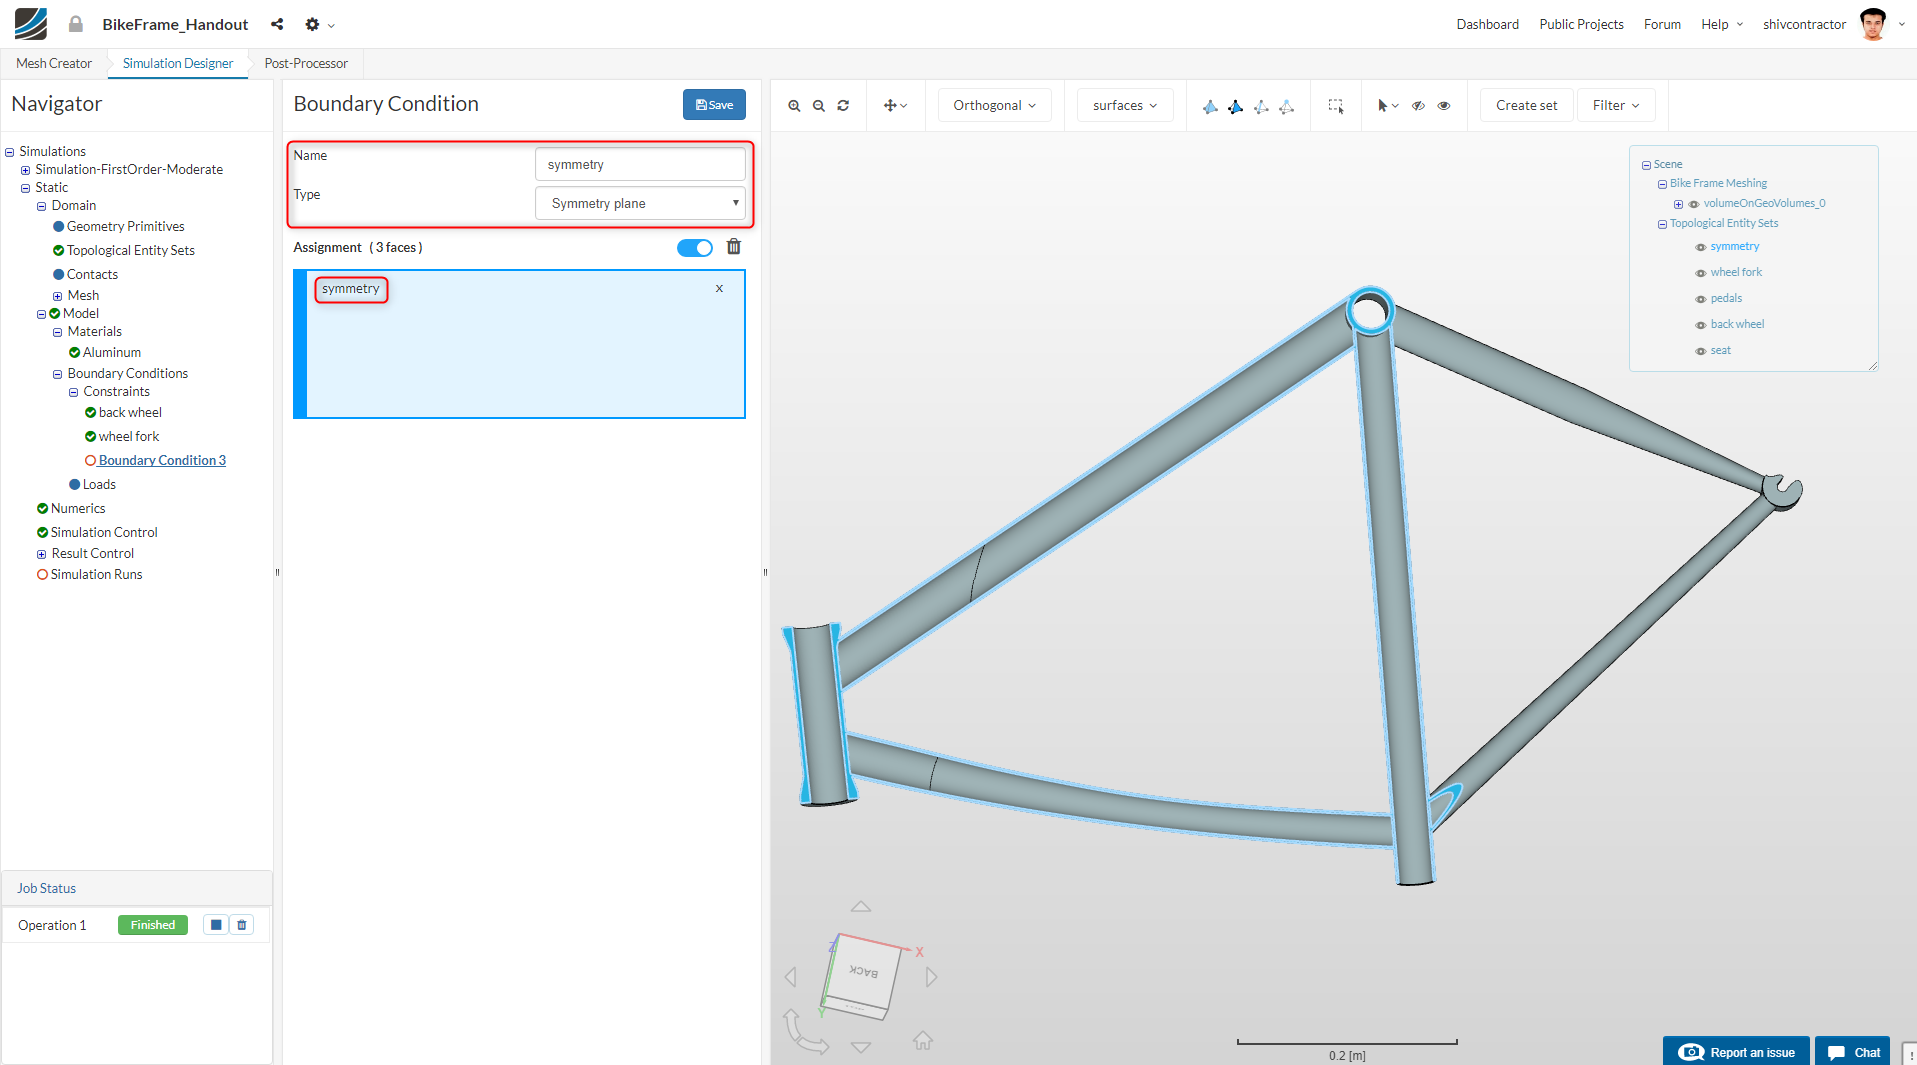
Task: Click the share project icon
Action: [x=277, y=24]
